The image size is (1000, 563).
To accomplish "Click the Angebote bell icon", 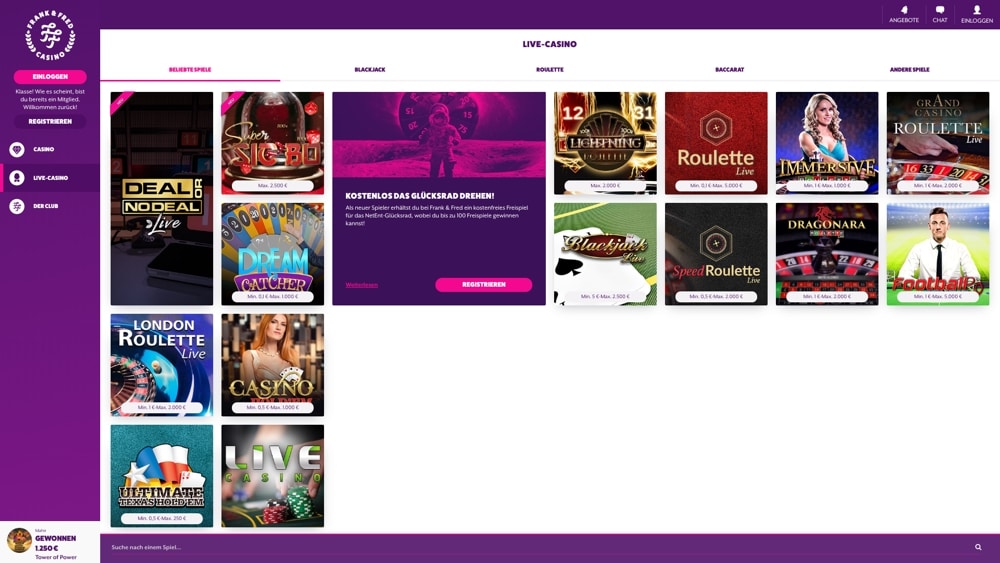I will pos(904,10).
